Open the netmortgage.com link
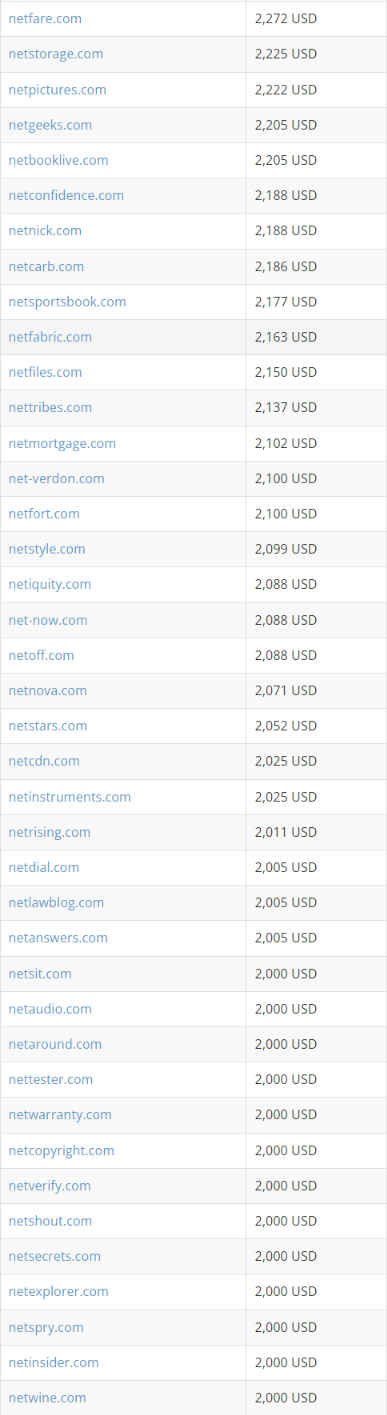The width and height of the screenshot is (387, 1415). pos(62,443)
